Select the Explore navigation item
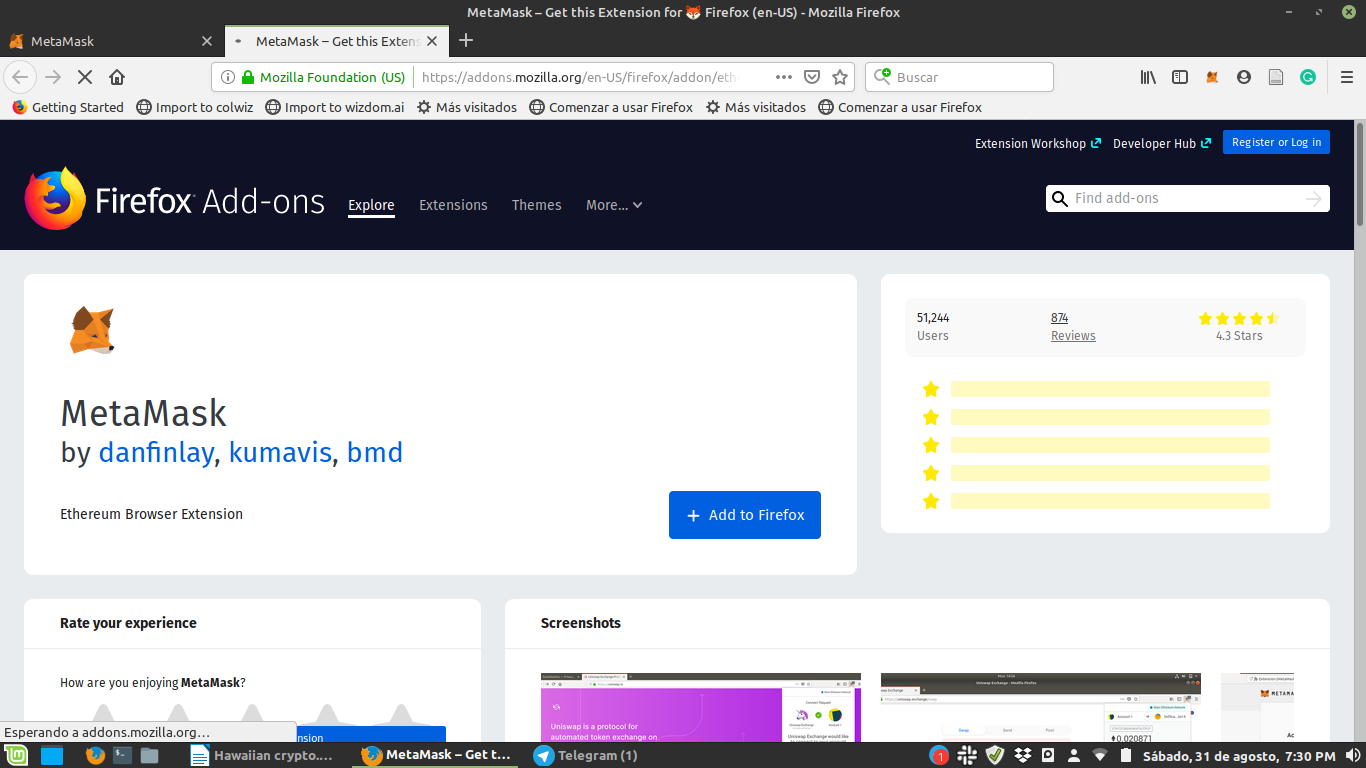The height and width of the screenshot is (768, 1366). (371, 205)
